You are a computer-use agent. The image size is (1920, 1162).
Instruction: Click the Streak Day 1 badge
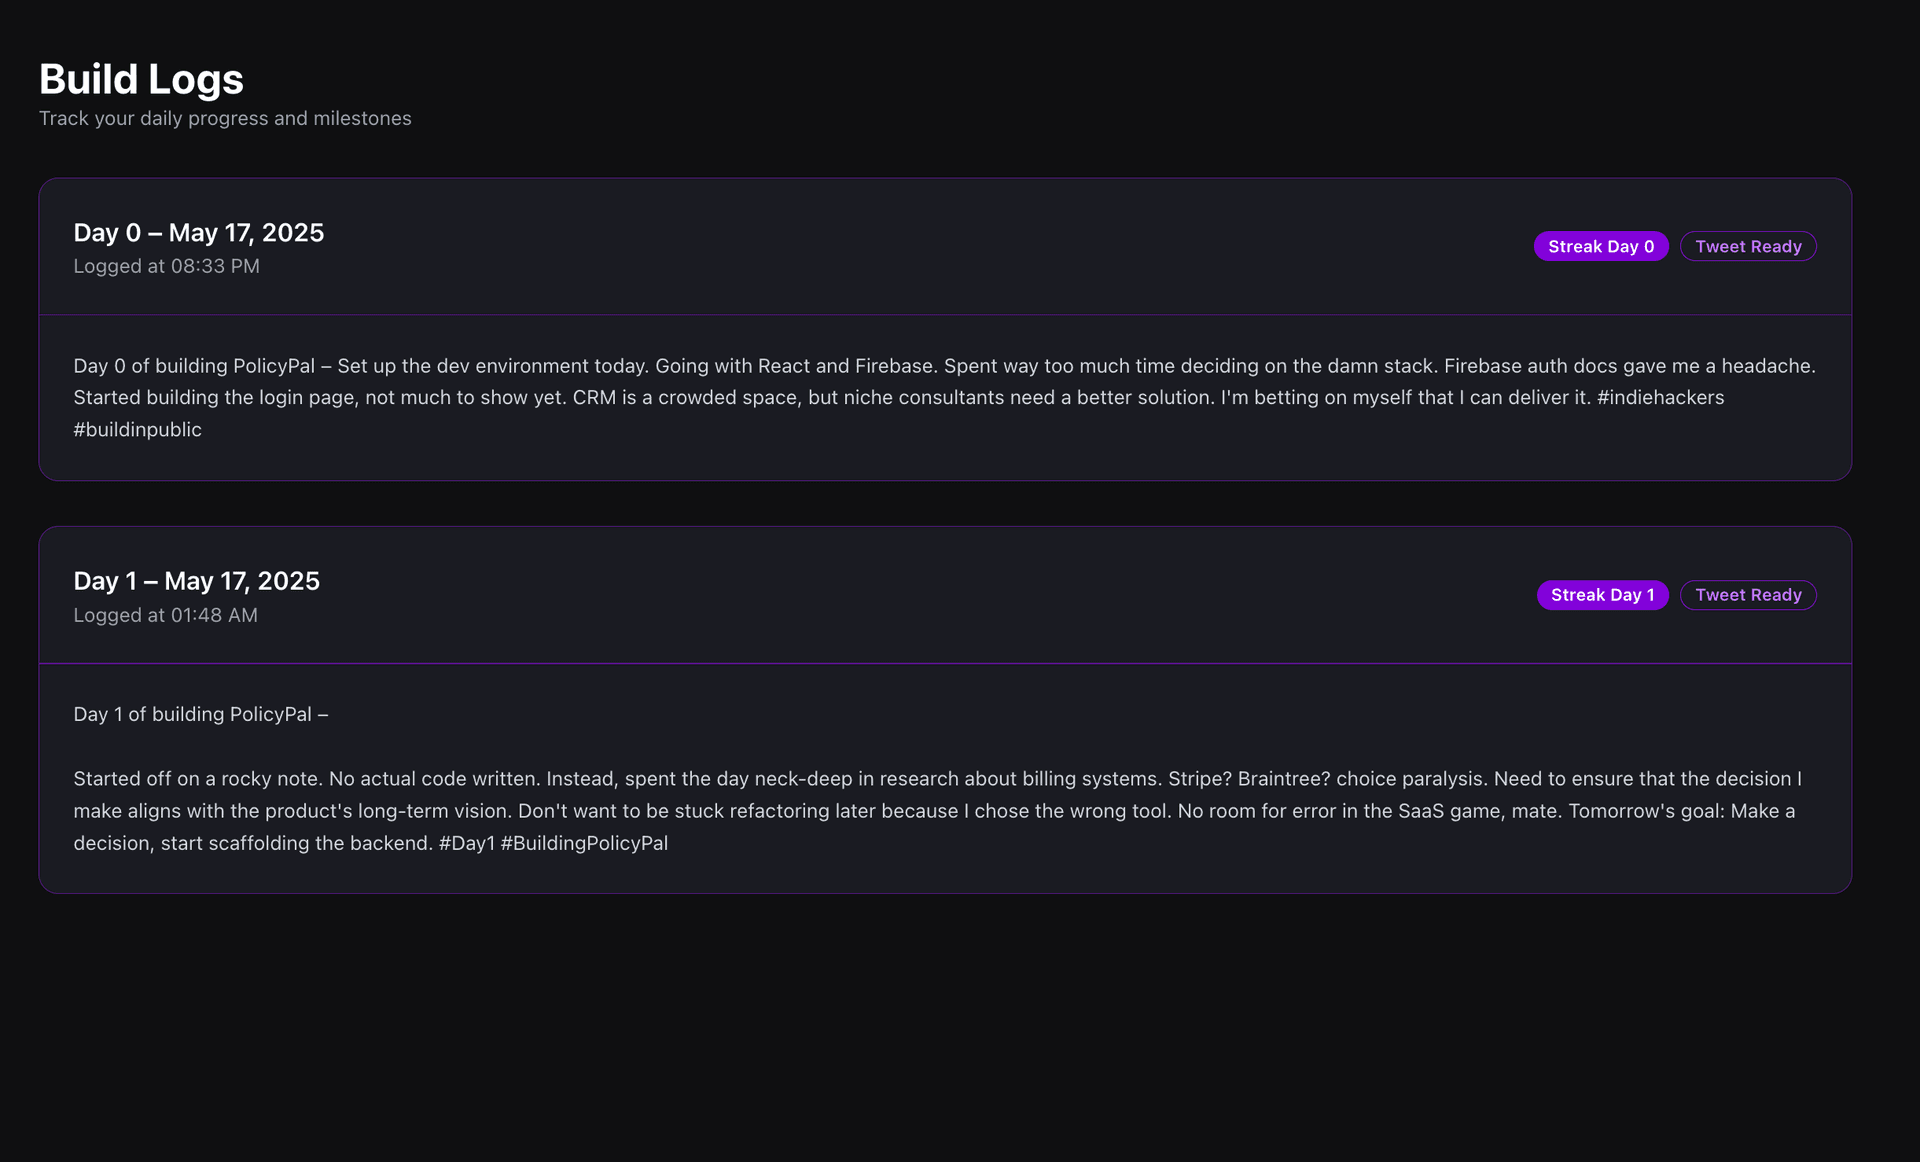point(1602,595)
